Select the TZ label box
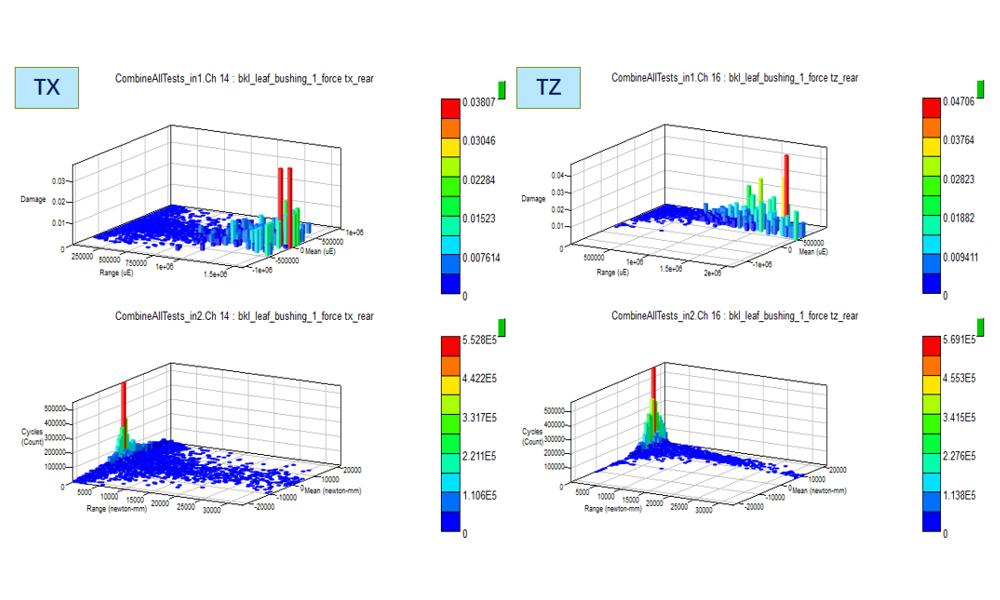This screenshot has height=600, width=1000. (548, 88)
